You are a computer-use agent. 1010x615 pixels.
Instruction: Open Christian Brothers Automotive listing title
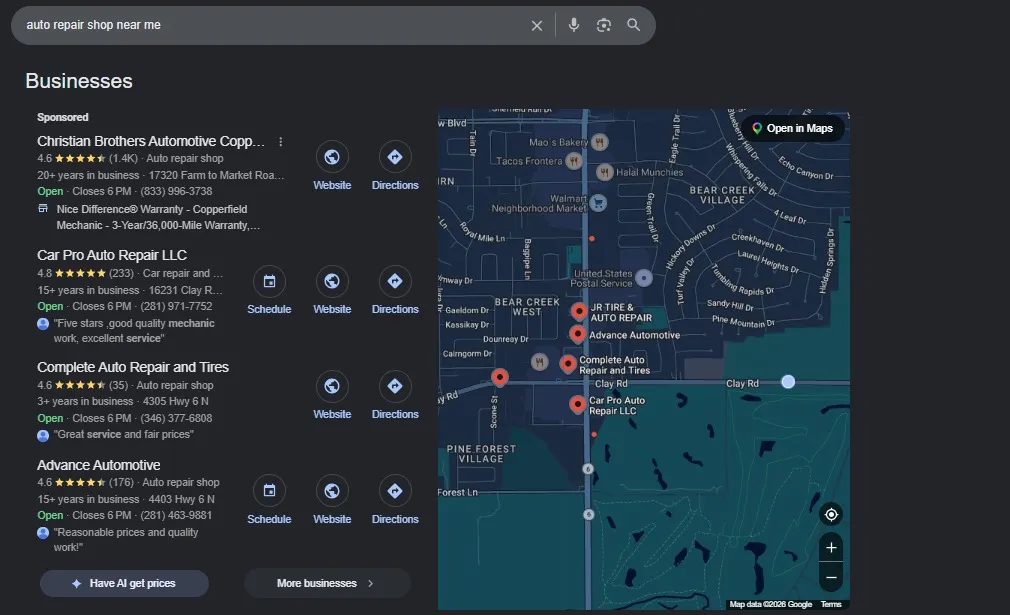(151, 141)
